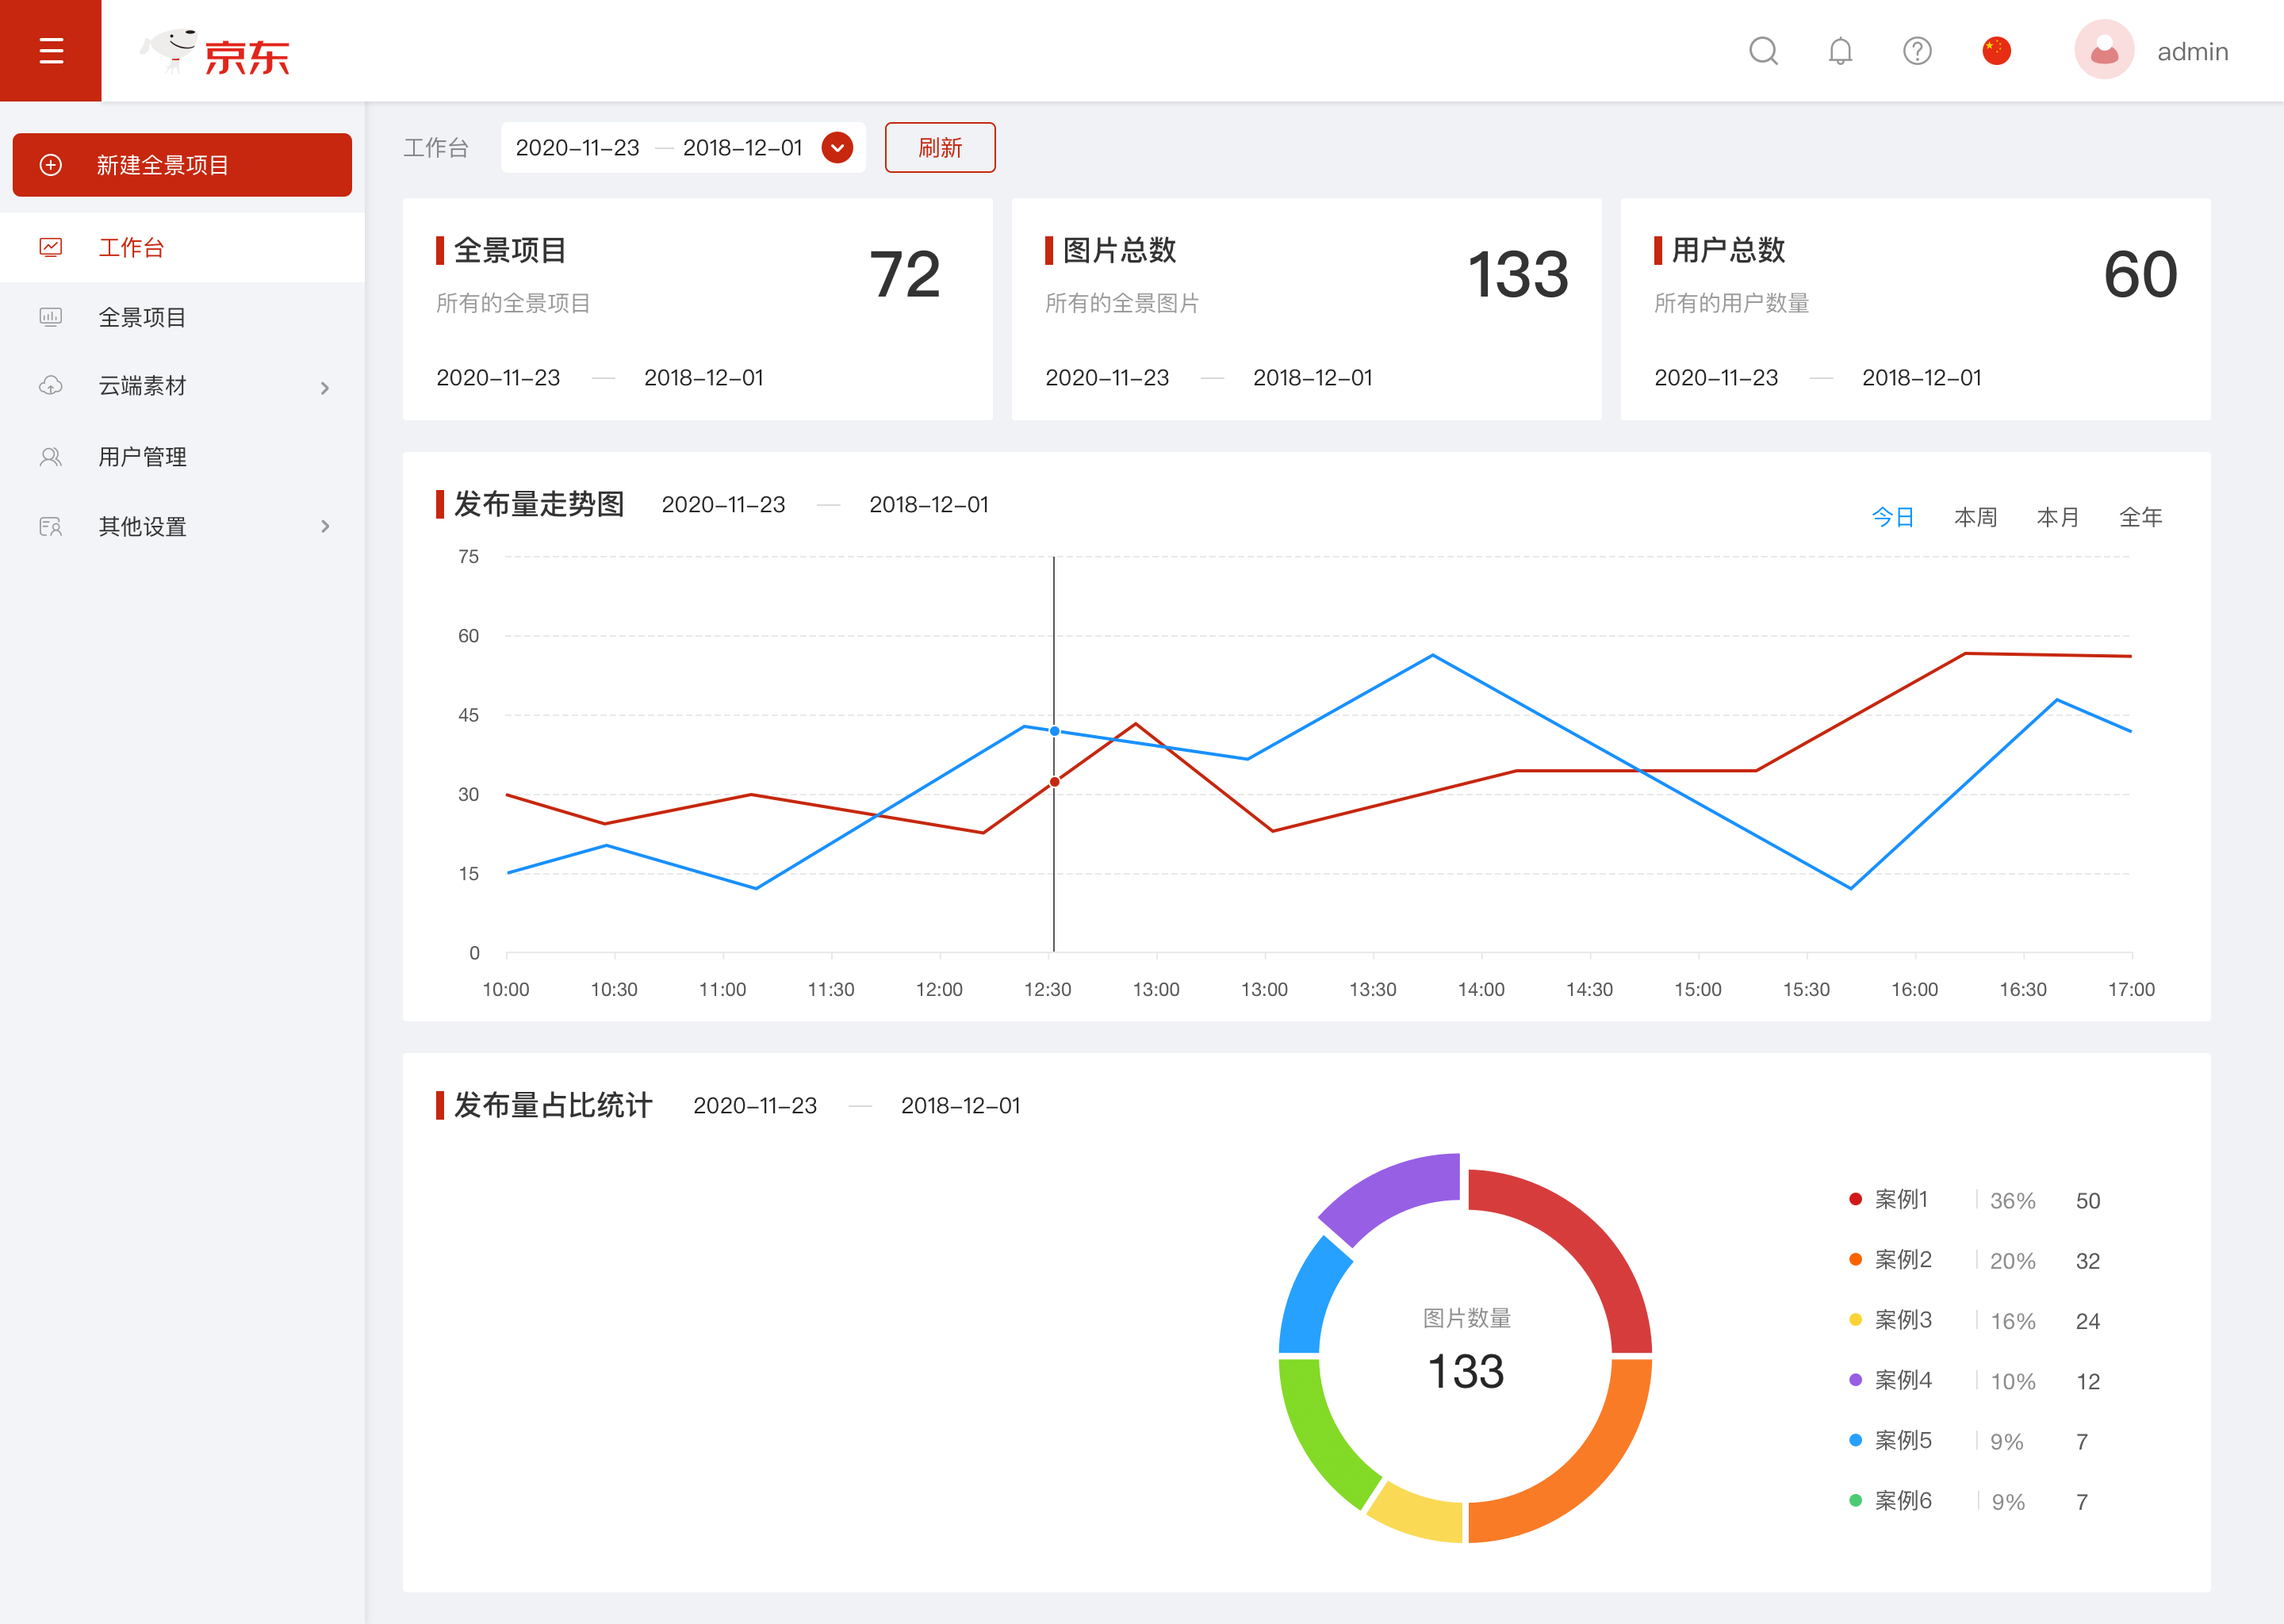Click the JD logo
2284x1624 pixels.
pyautogui.click(x=214, y=52)
